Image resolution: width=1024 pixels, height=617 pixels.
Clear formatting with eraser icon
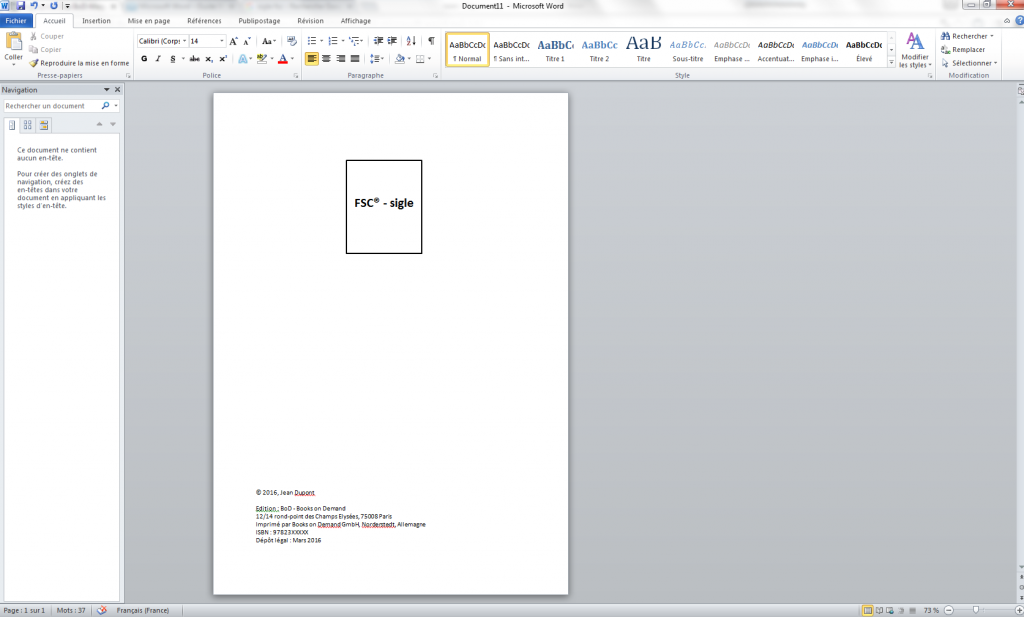(291, 41)
